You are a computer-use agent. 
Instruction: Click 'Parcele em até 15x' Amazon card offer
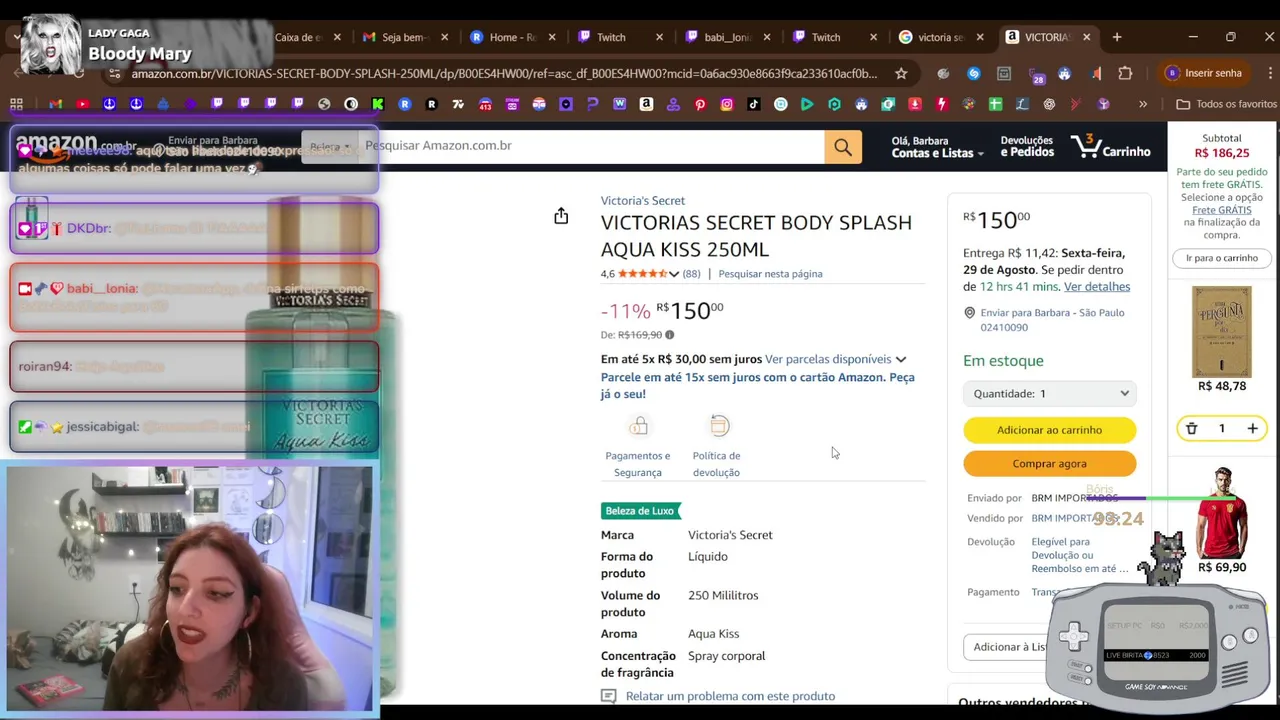coord(757,386)
